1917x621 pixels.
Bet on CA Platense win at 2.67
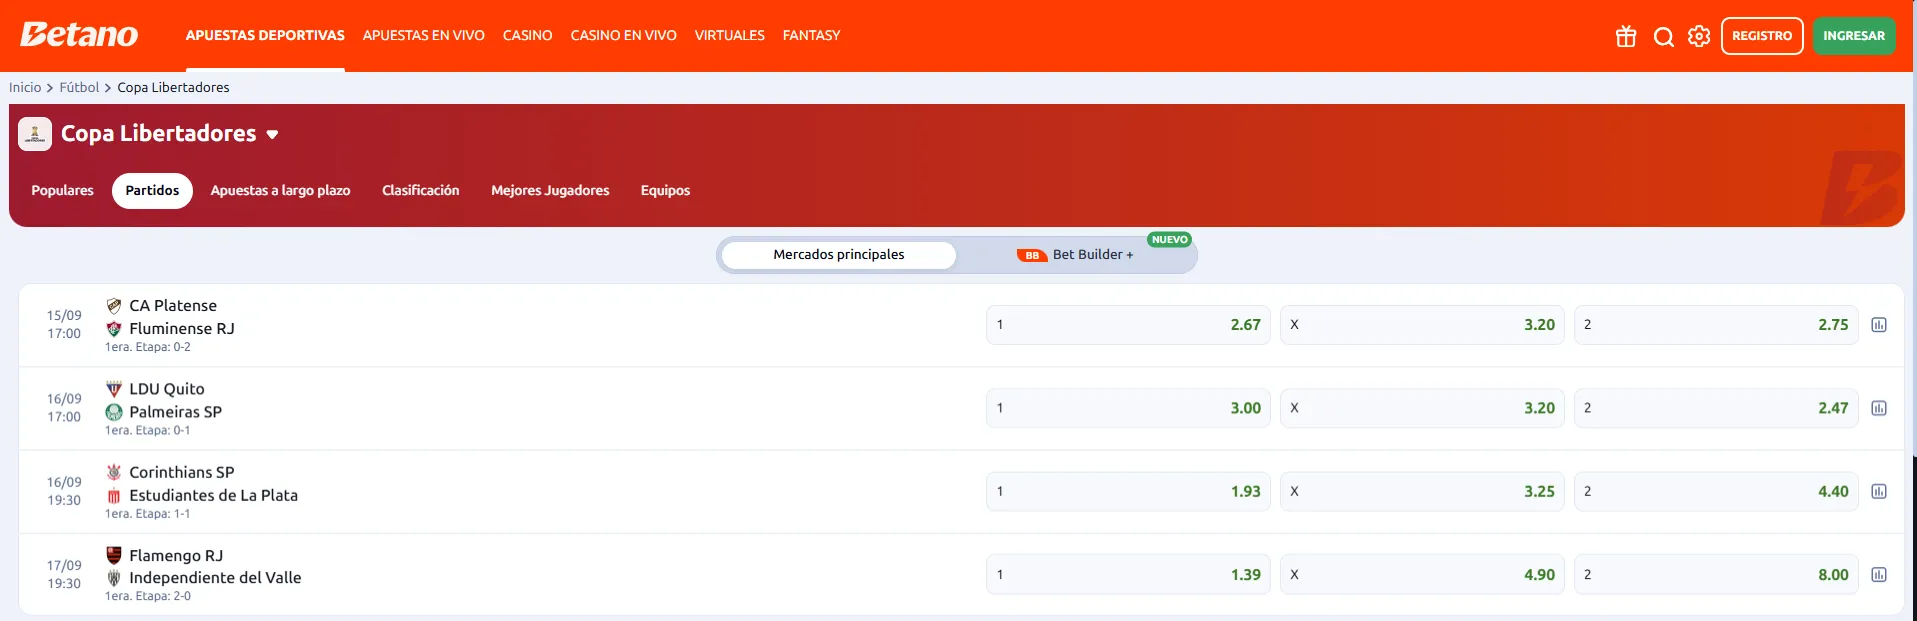1128,325
